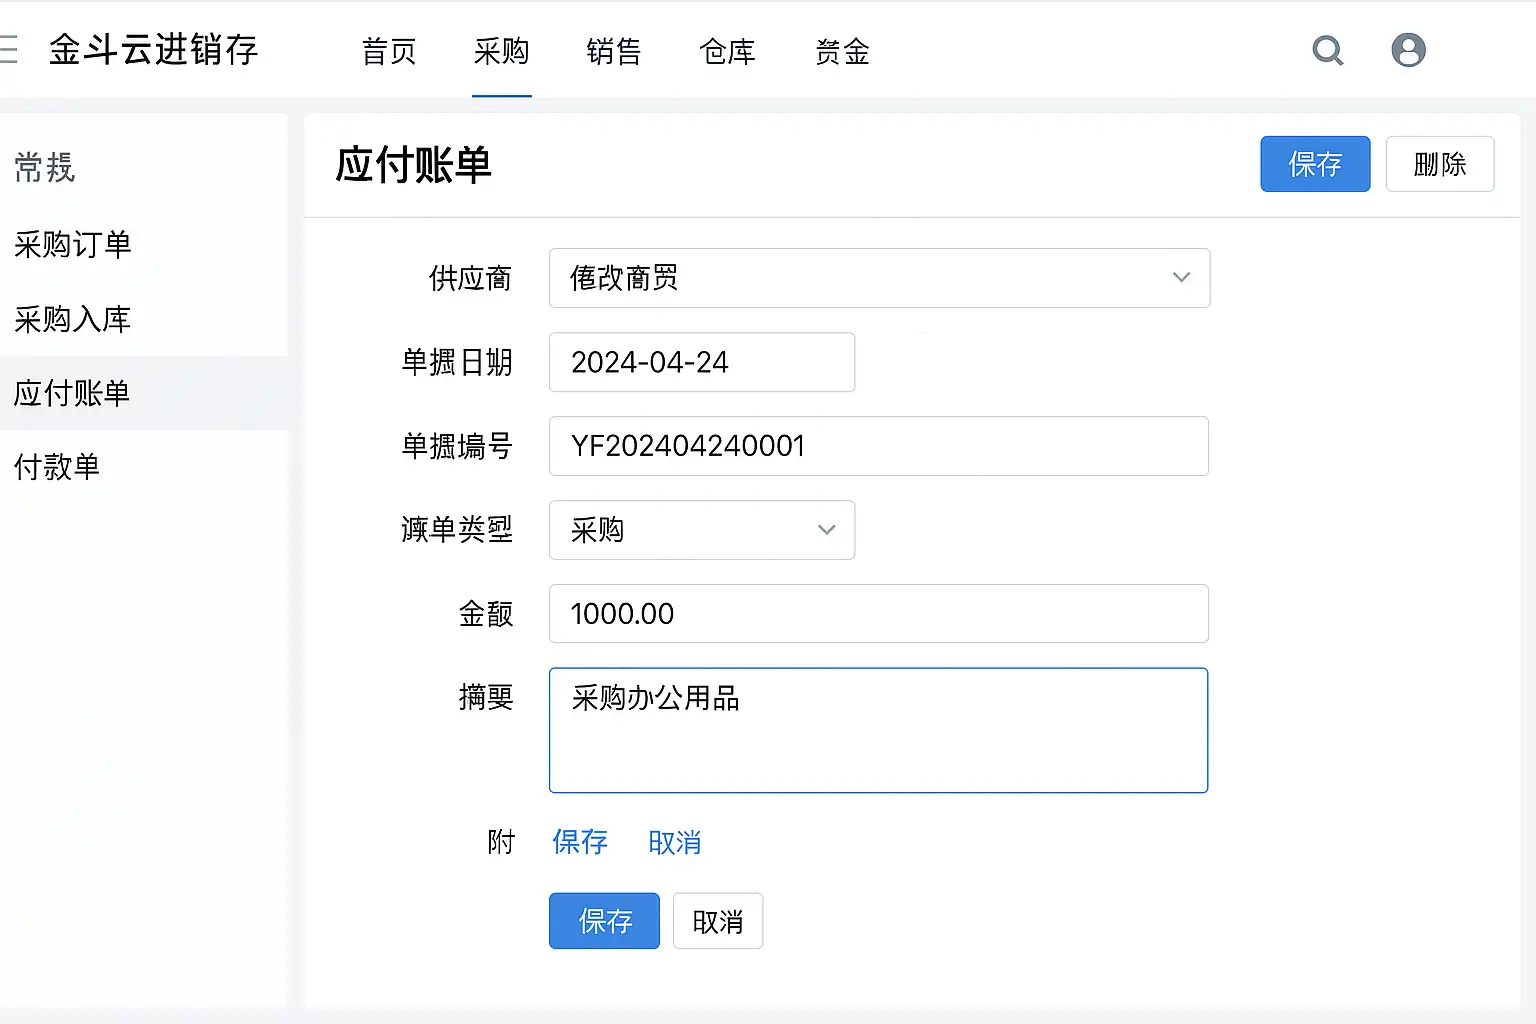Open the user account avatar icon

click(x=1408, y=50)
